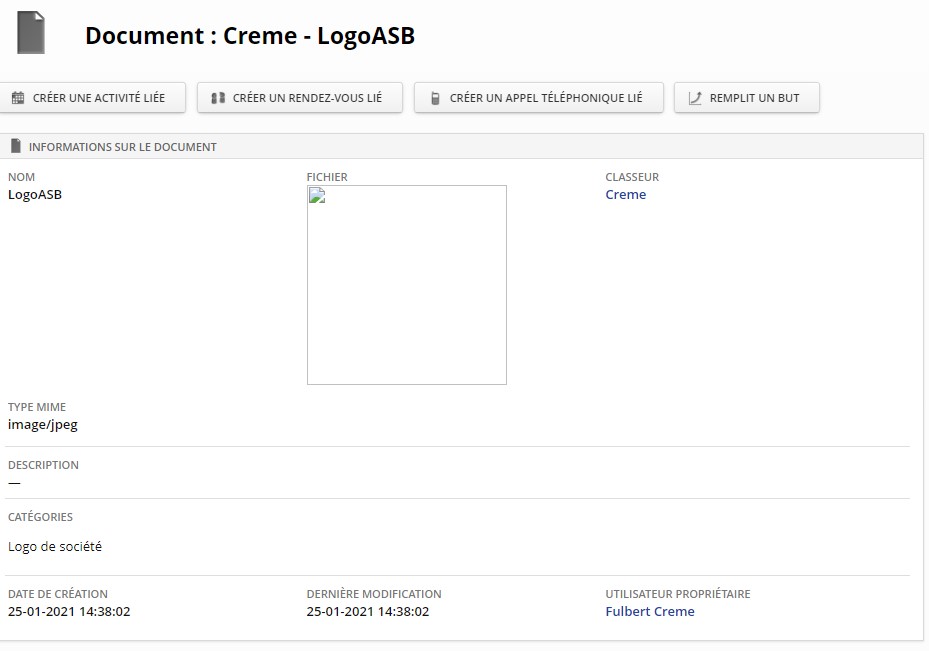
Task: Open the Creme classeur link
Action: pyautogui.click(x=625, y=194)
